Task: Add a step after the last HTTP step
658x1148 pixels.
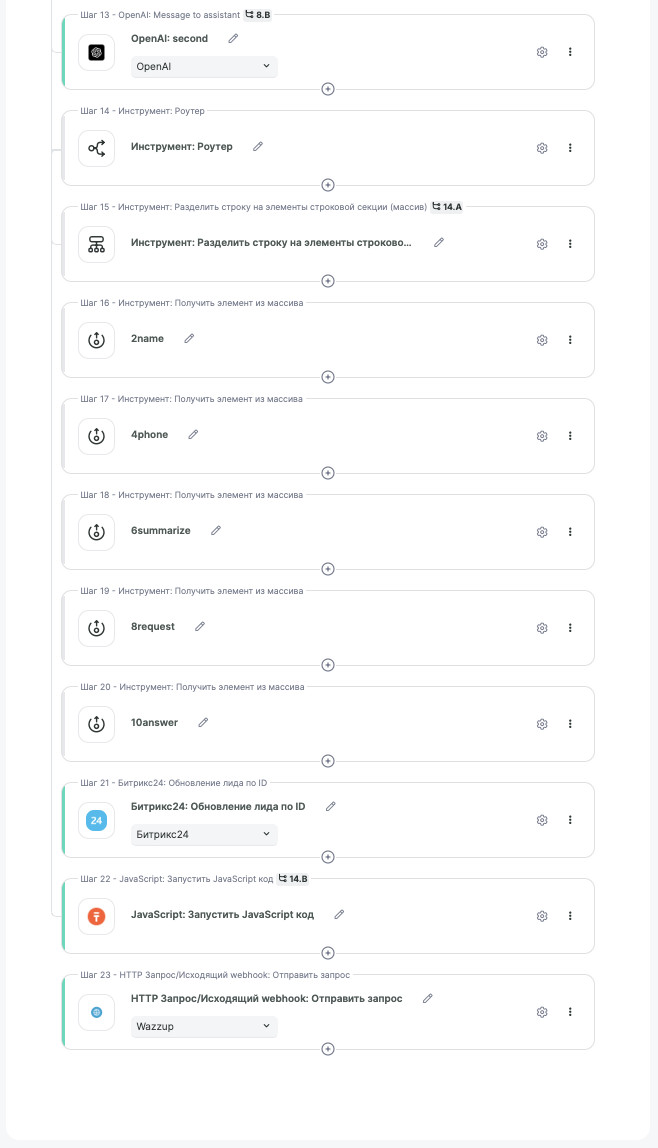Action: coord(328,1049)
